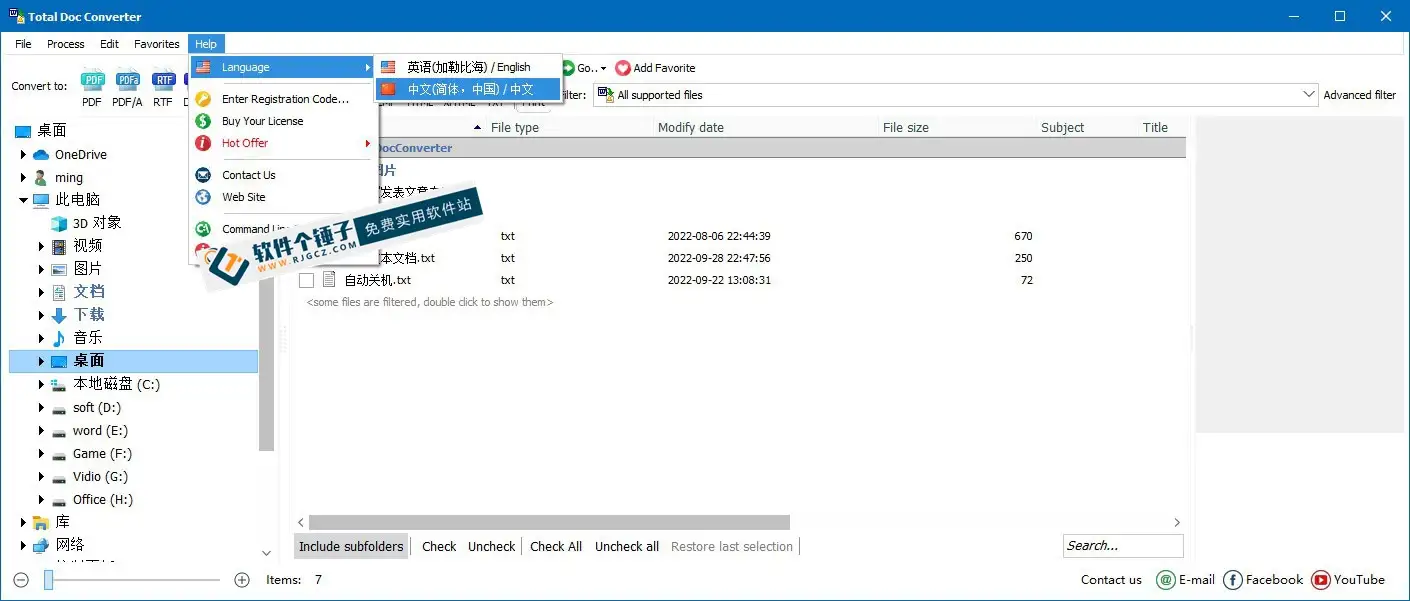Viewport: 1410px width, 601px height.
Task: Click the 库 library folder icon
Action: pyautogui.click(x=41, y=522)
